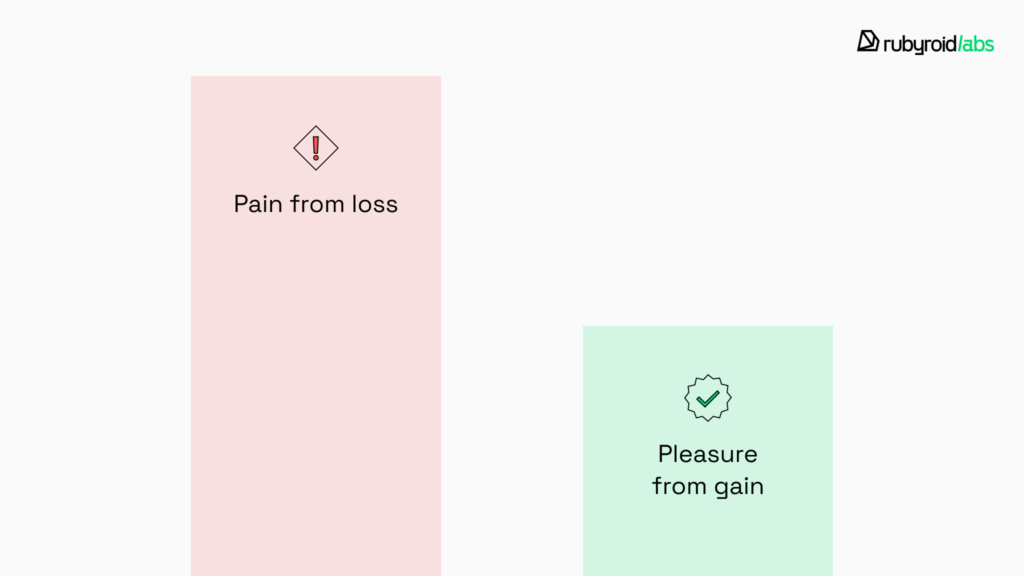Screen dimensions: 1024x576
Task: Click the red exclamation warning diamond icon
Action: (316, 148)
